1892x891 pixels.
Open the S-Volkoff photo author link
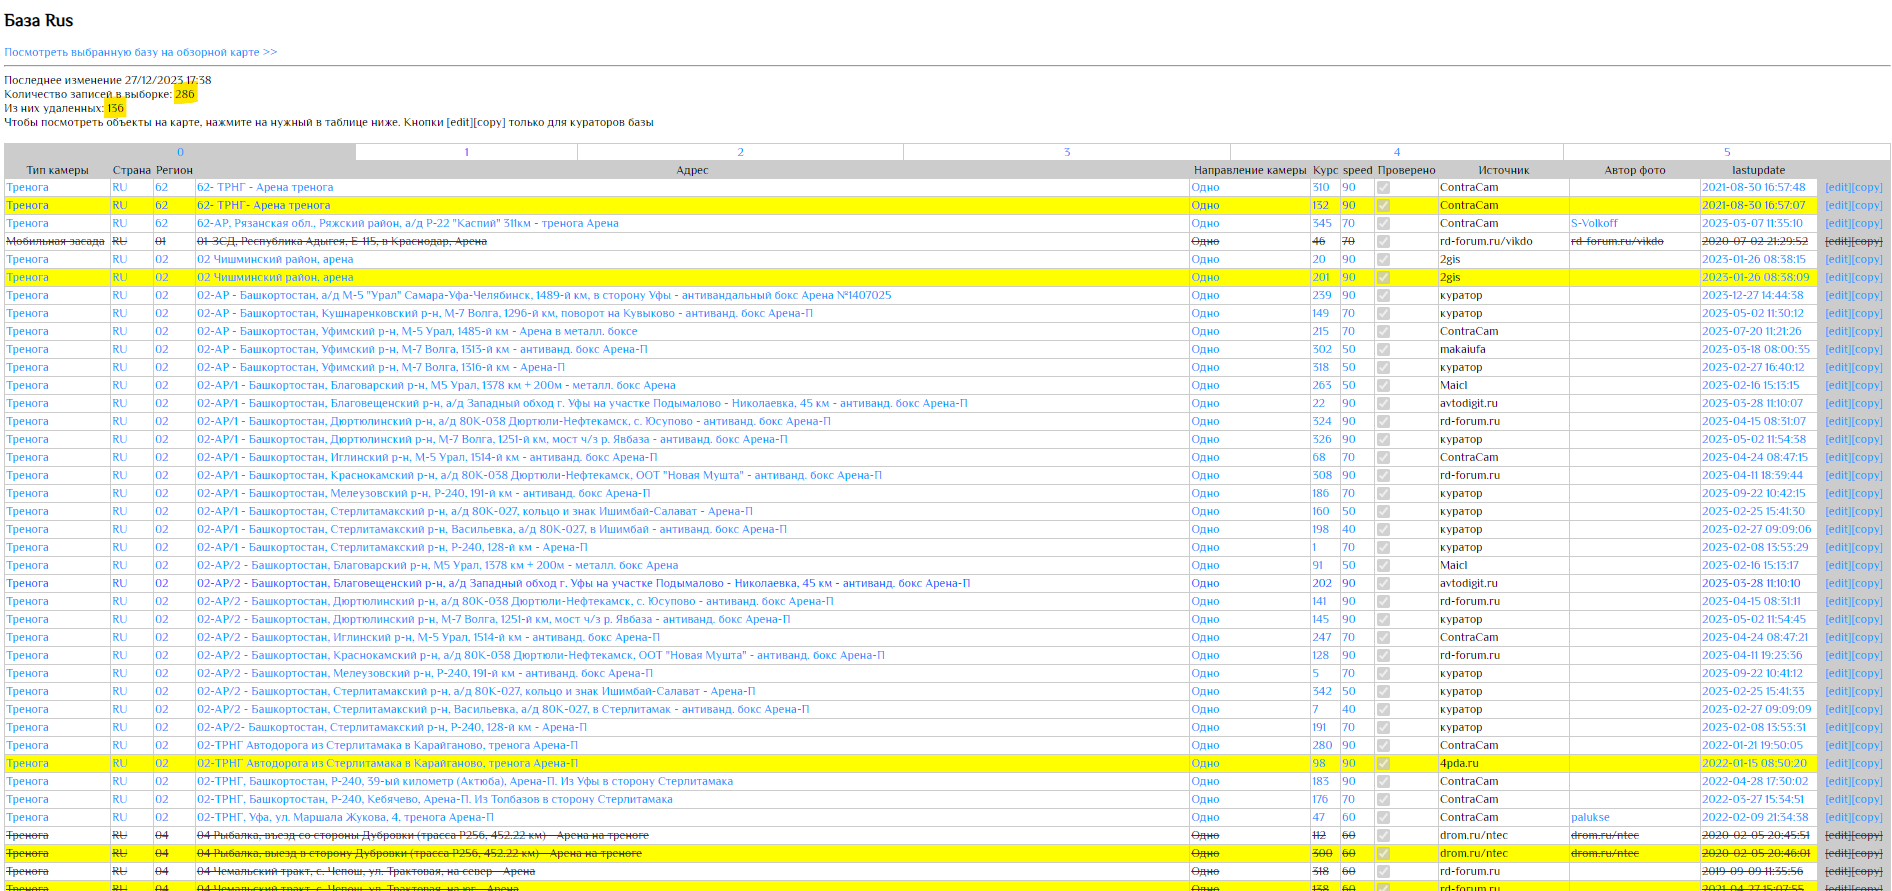1593,224
